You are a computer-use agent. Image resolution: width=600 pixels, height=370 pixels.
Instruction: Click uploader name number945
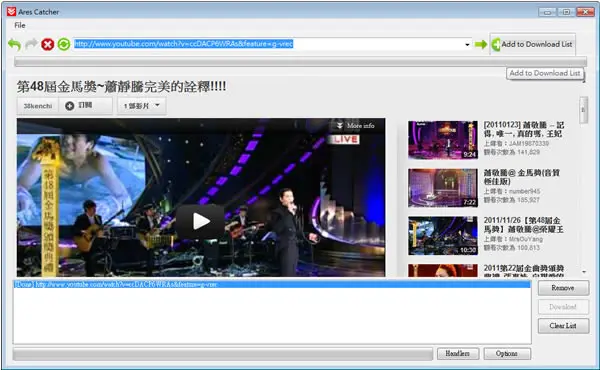pyautogui.click(x=524, y=191)
